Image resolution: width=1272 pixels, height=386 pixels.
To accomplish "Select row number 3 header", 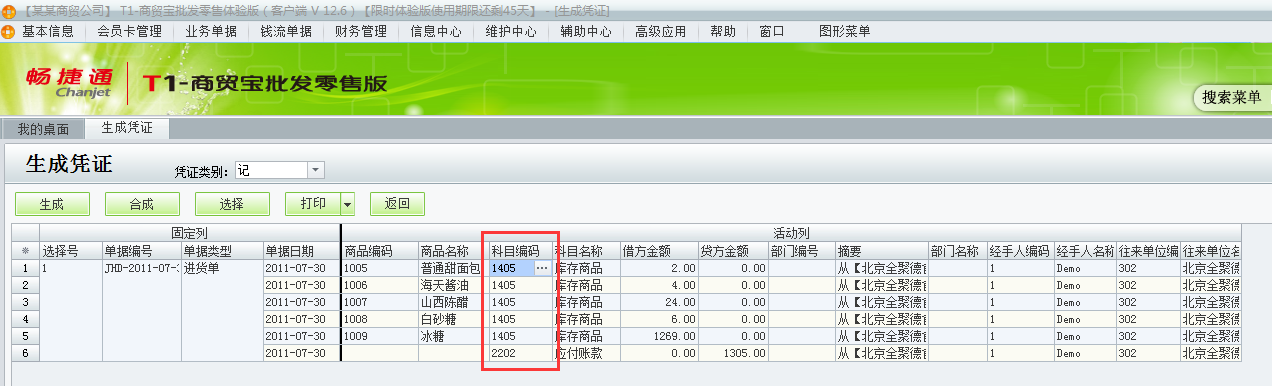I will [x=25, y=301].
